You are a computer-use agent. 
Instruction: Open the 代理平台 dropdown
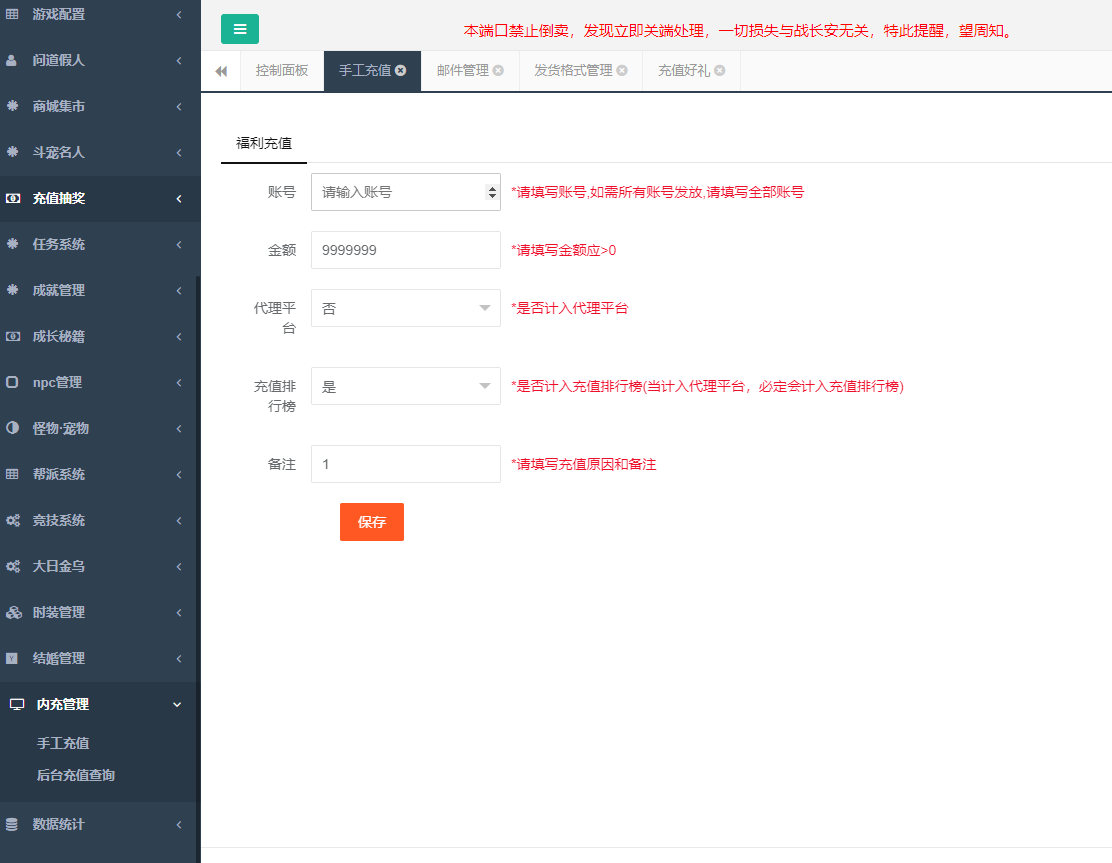(x=405, y=308)
